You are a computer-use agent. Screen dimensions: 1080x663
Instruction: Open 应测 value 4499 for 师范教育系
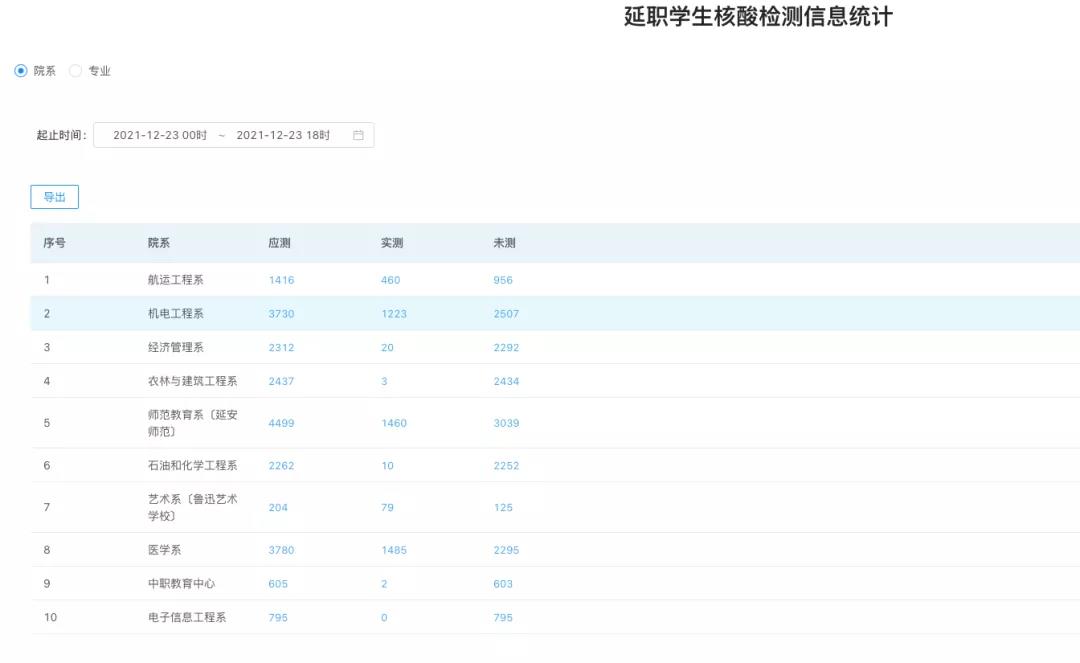point(281,423)
